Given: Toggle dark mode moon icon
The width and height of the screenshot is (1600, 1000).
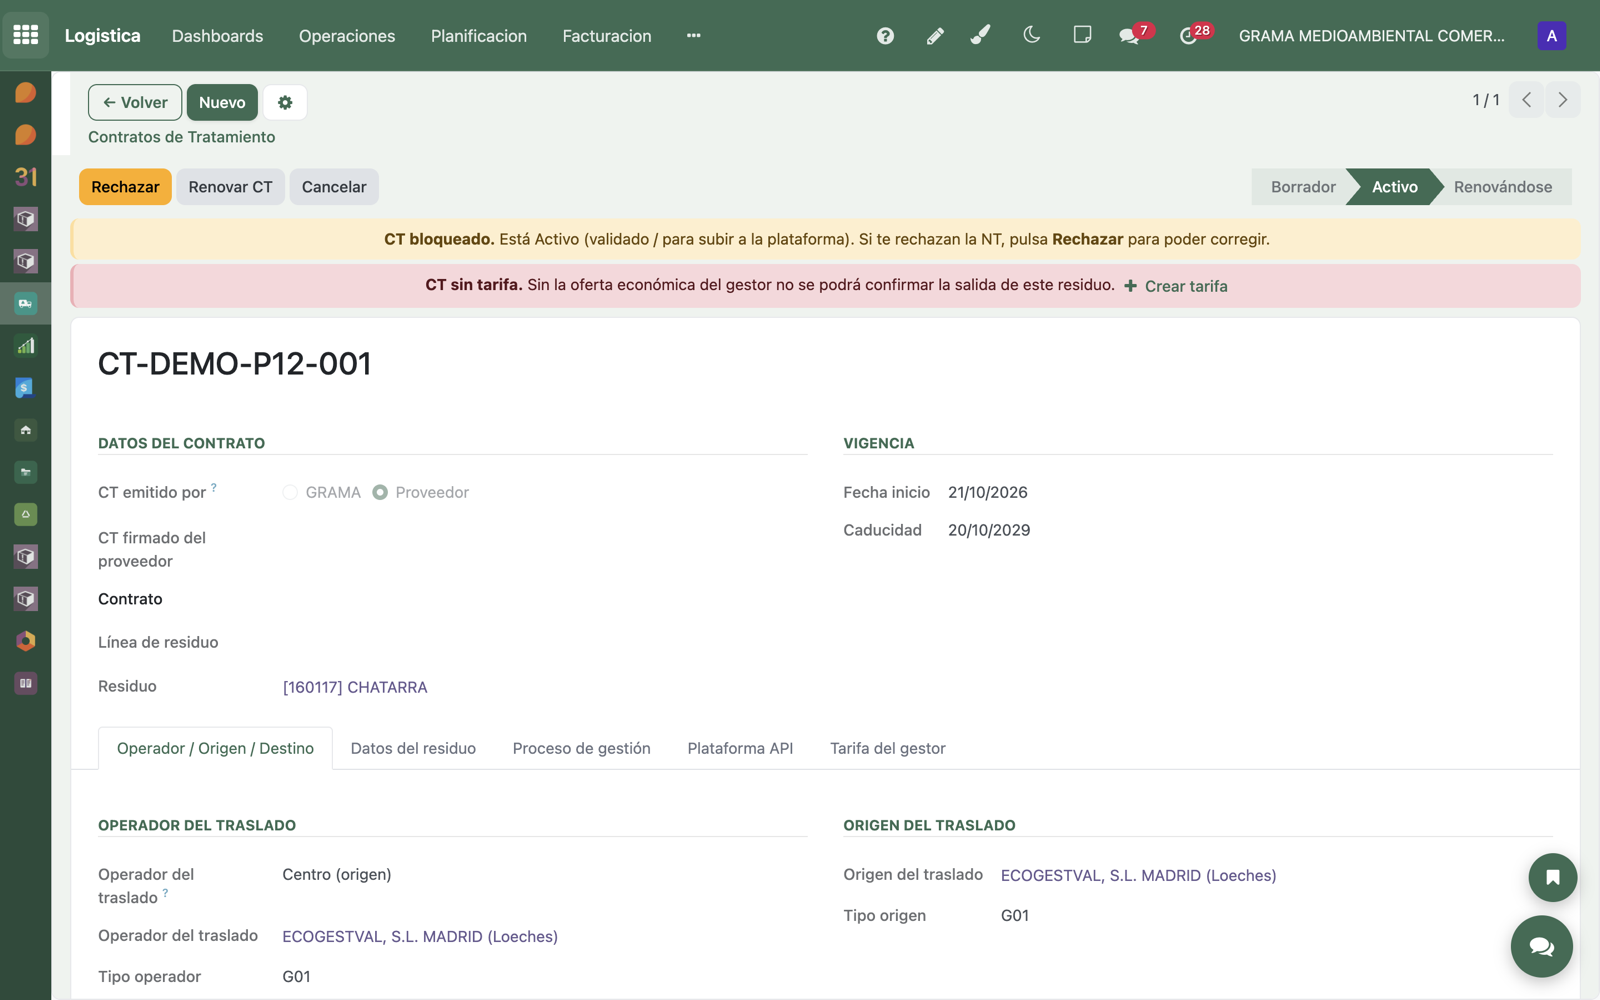Looking at the screenshot, I should tap(1032, 35).
